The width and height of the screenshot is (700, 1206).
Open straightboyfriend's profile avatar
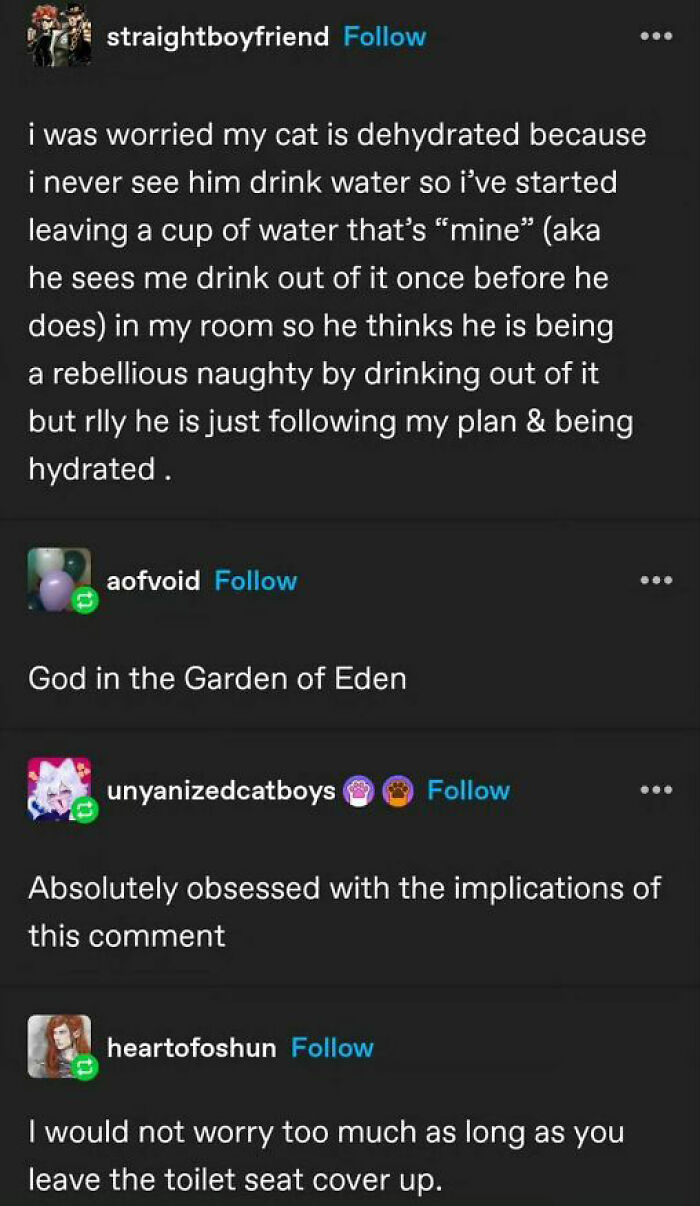pyautogui.click(x=59, y=37)
